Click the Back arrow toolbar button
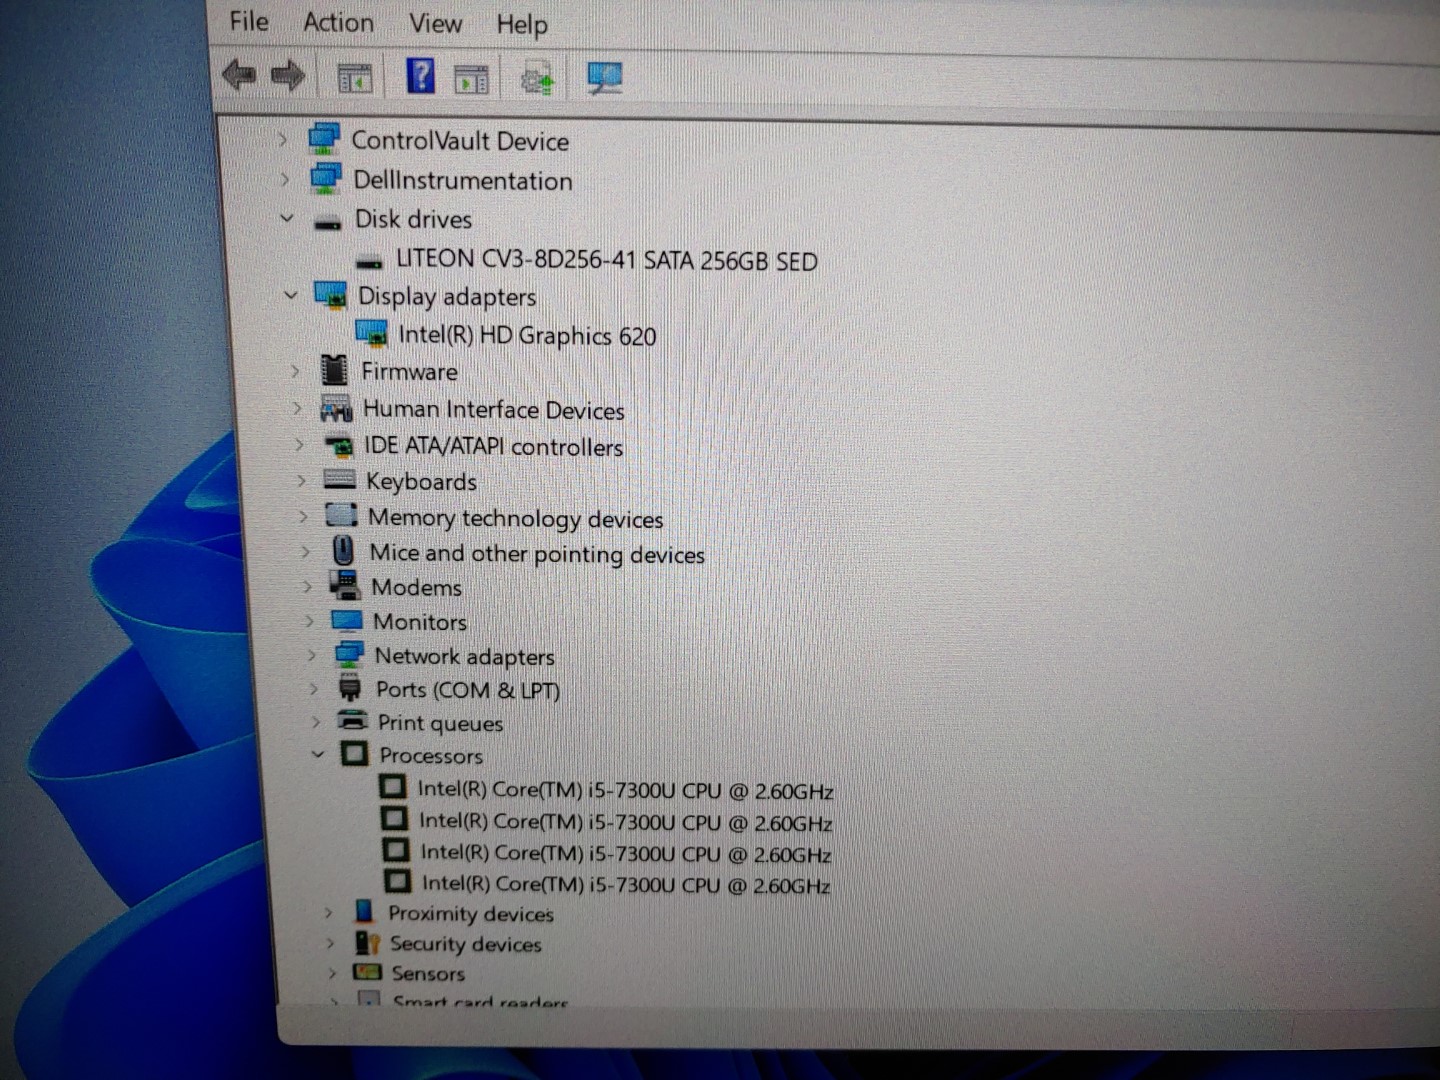Viewport: 1440px width, 1080px height. point(239,74)
